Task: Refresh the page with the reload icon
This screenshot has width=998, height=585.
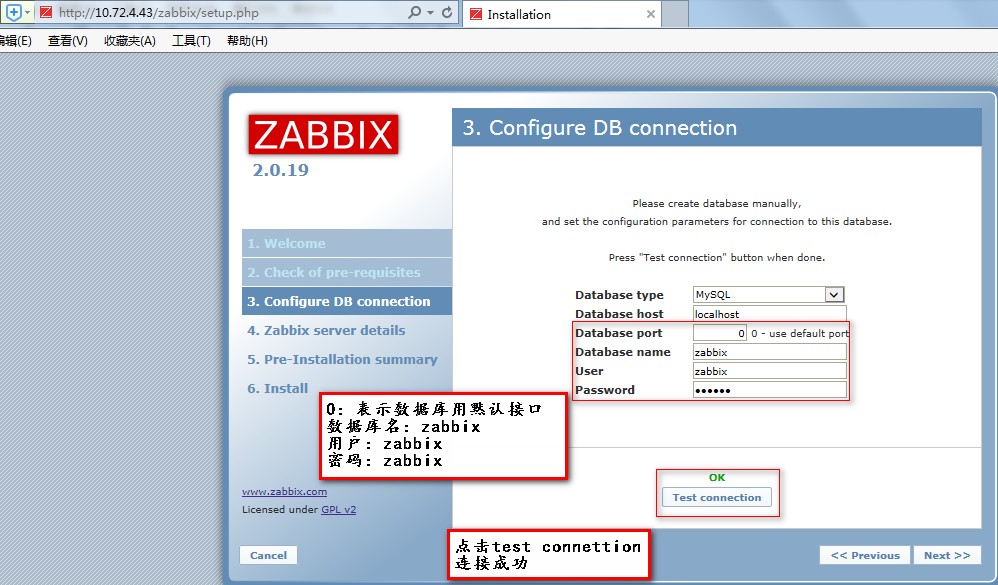Action: click(447, 12)
